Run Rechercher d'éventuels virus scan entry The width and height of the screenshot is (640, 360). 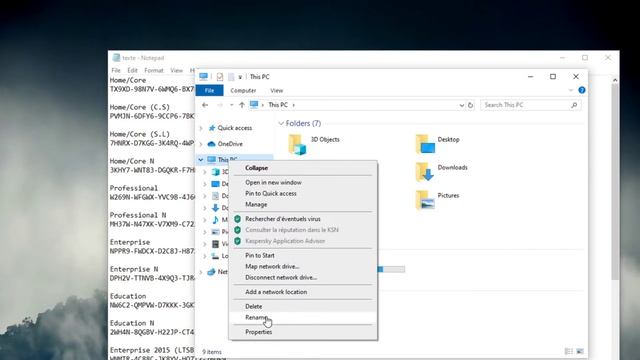tap(283, 219)
